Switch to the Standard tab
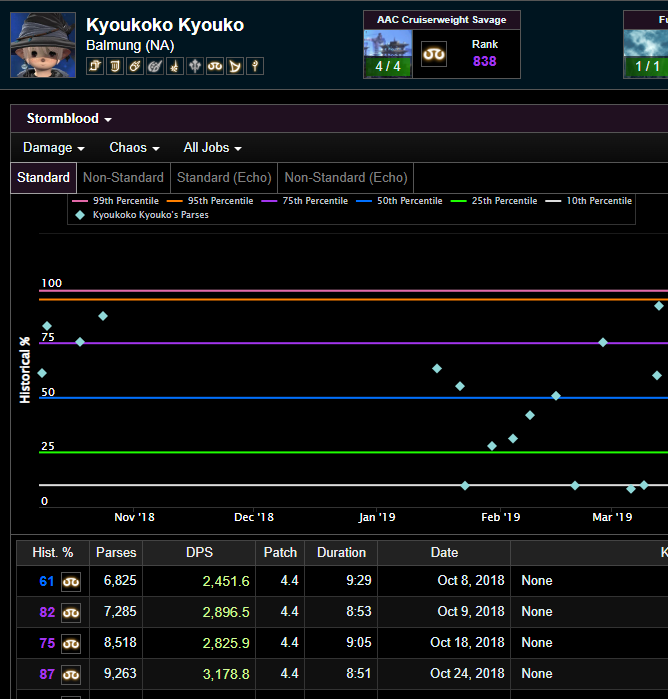The height and width of the screenshot is (699, 668). pos(43,177)
